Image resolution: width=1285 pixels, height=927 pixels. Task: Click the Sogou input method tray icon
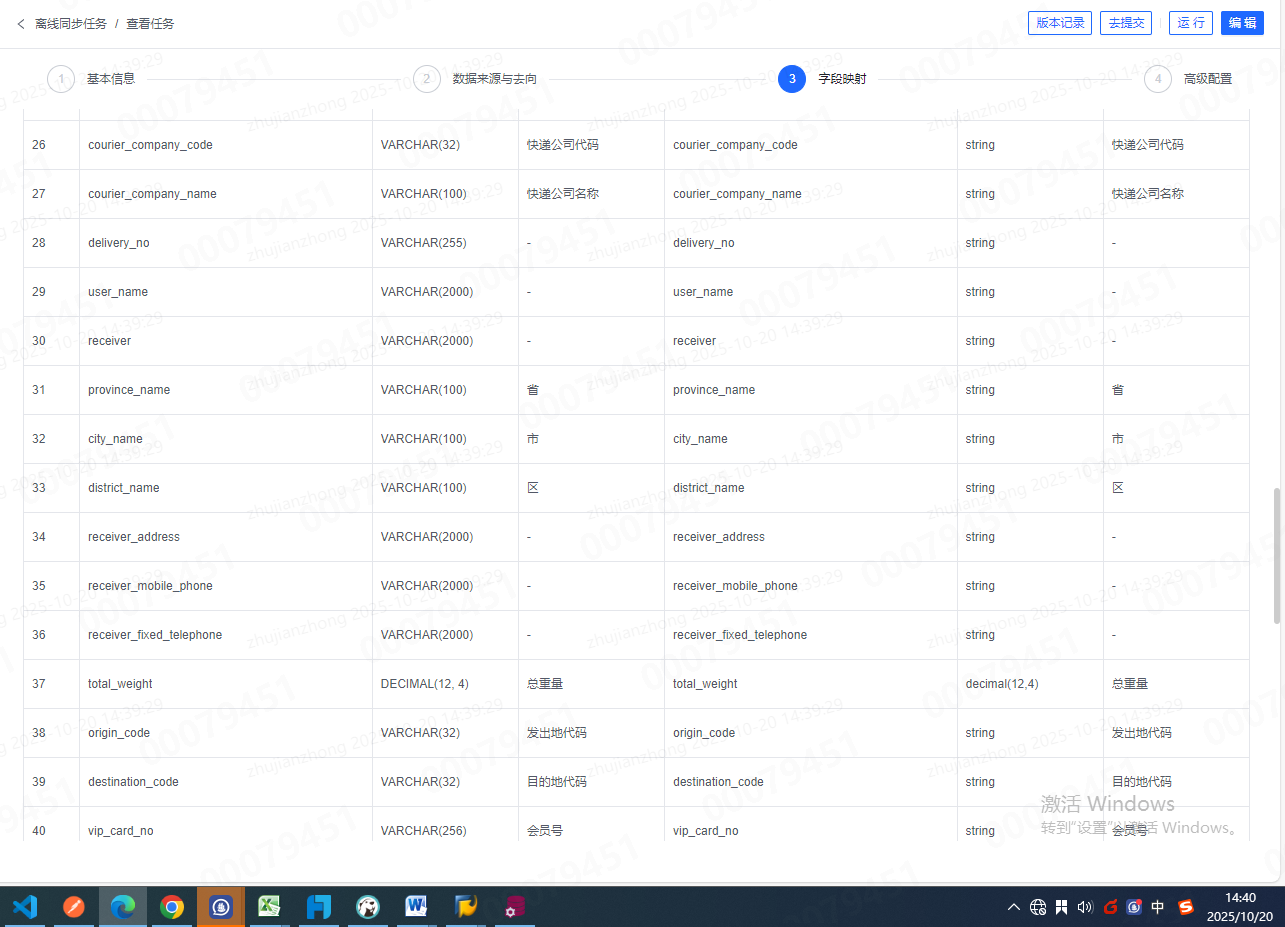coord(1186,907)
